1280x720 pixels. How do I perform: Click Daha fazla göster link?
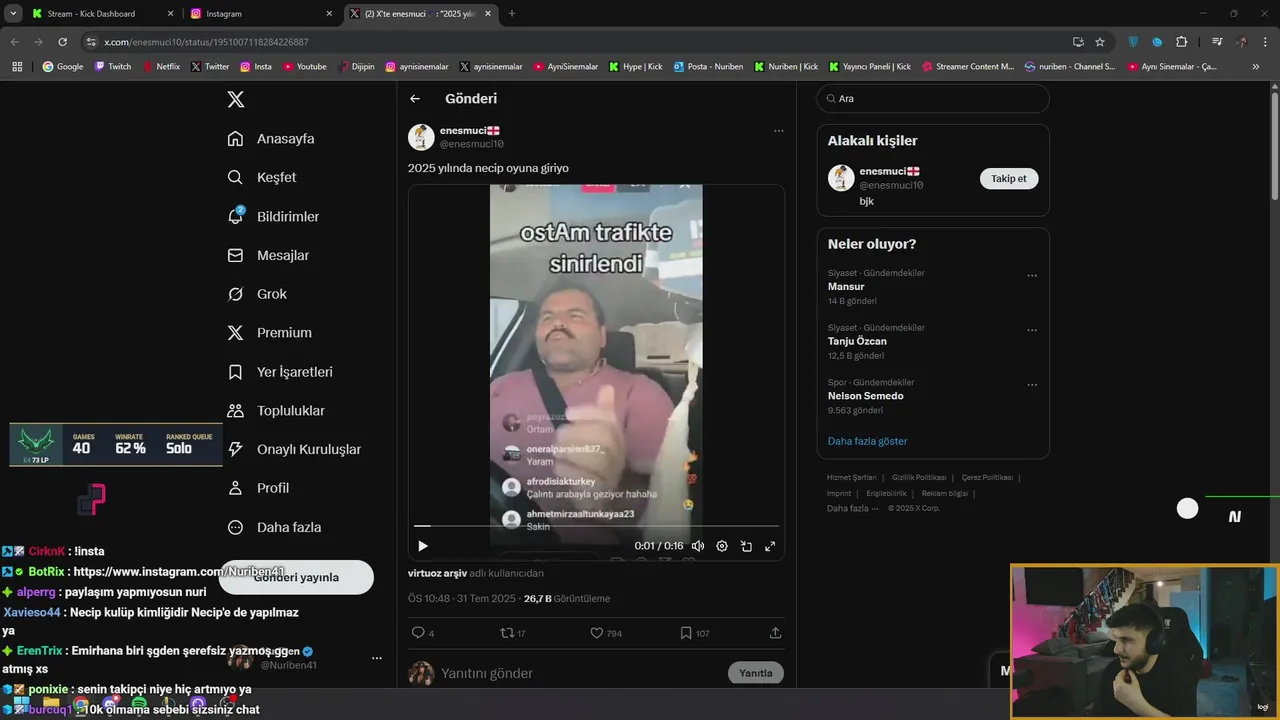(x=867, y=441)
